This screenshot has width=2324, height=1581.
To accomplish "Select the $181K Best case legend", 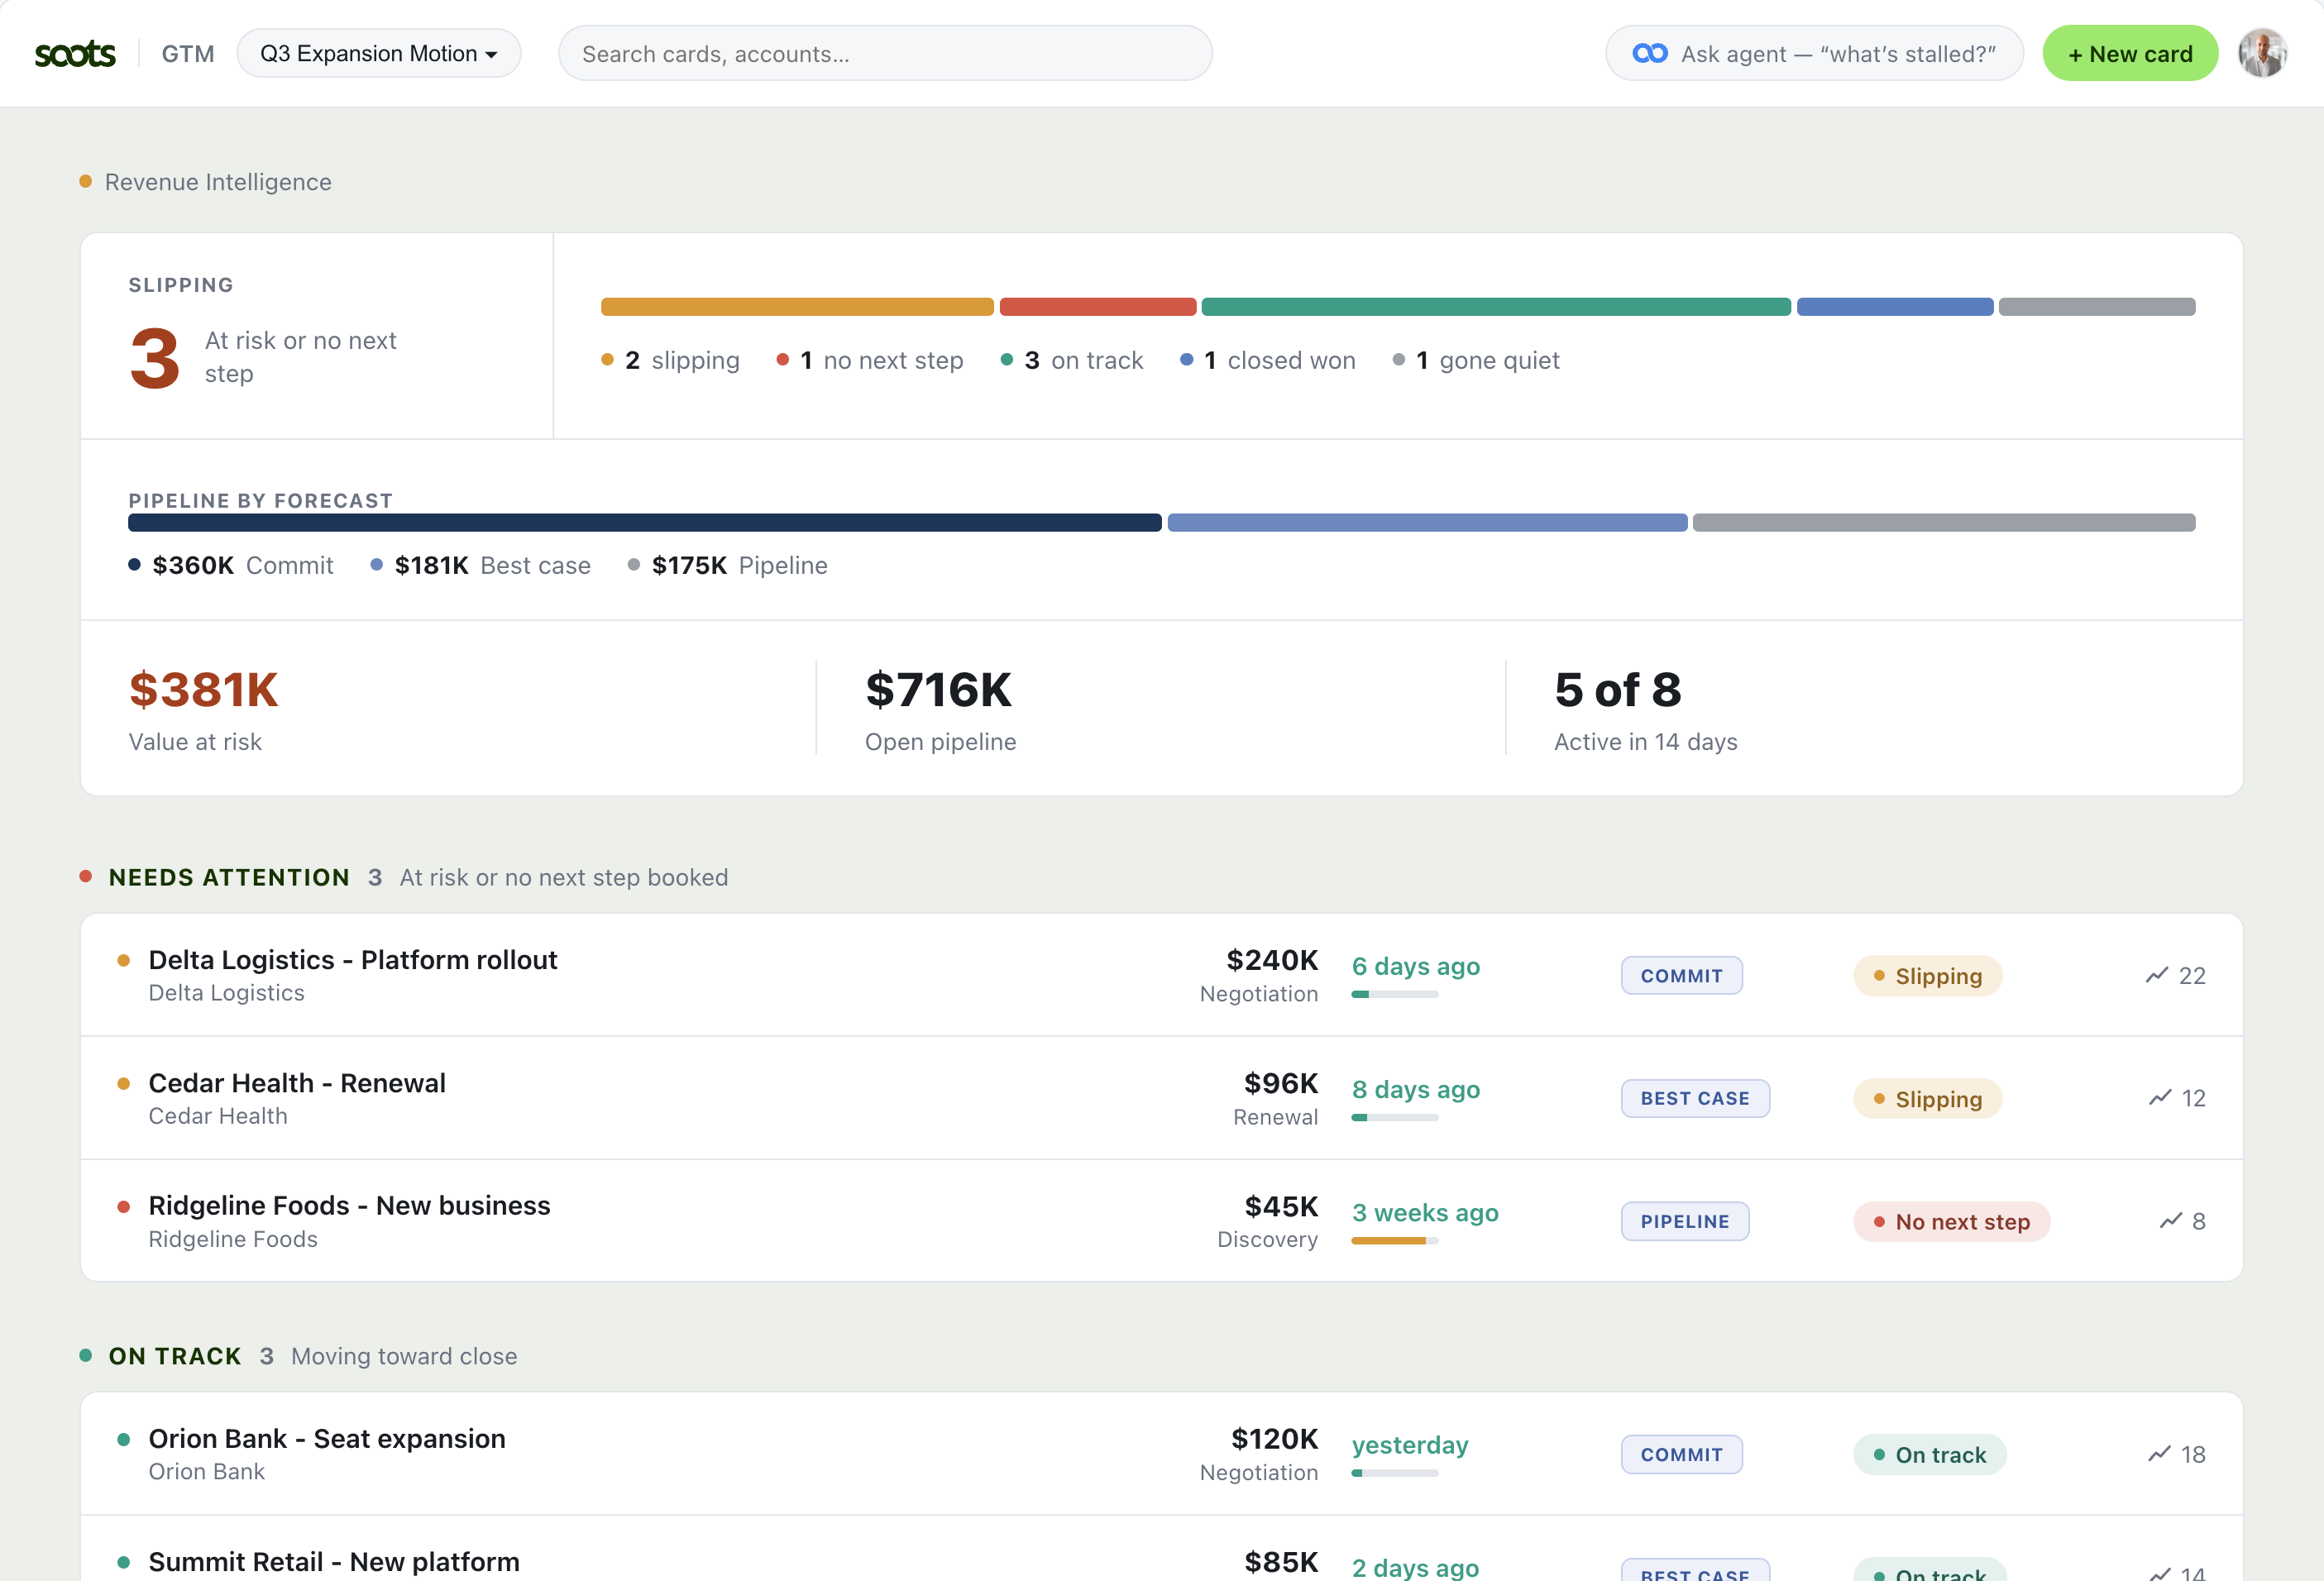I will 481,566.
